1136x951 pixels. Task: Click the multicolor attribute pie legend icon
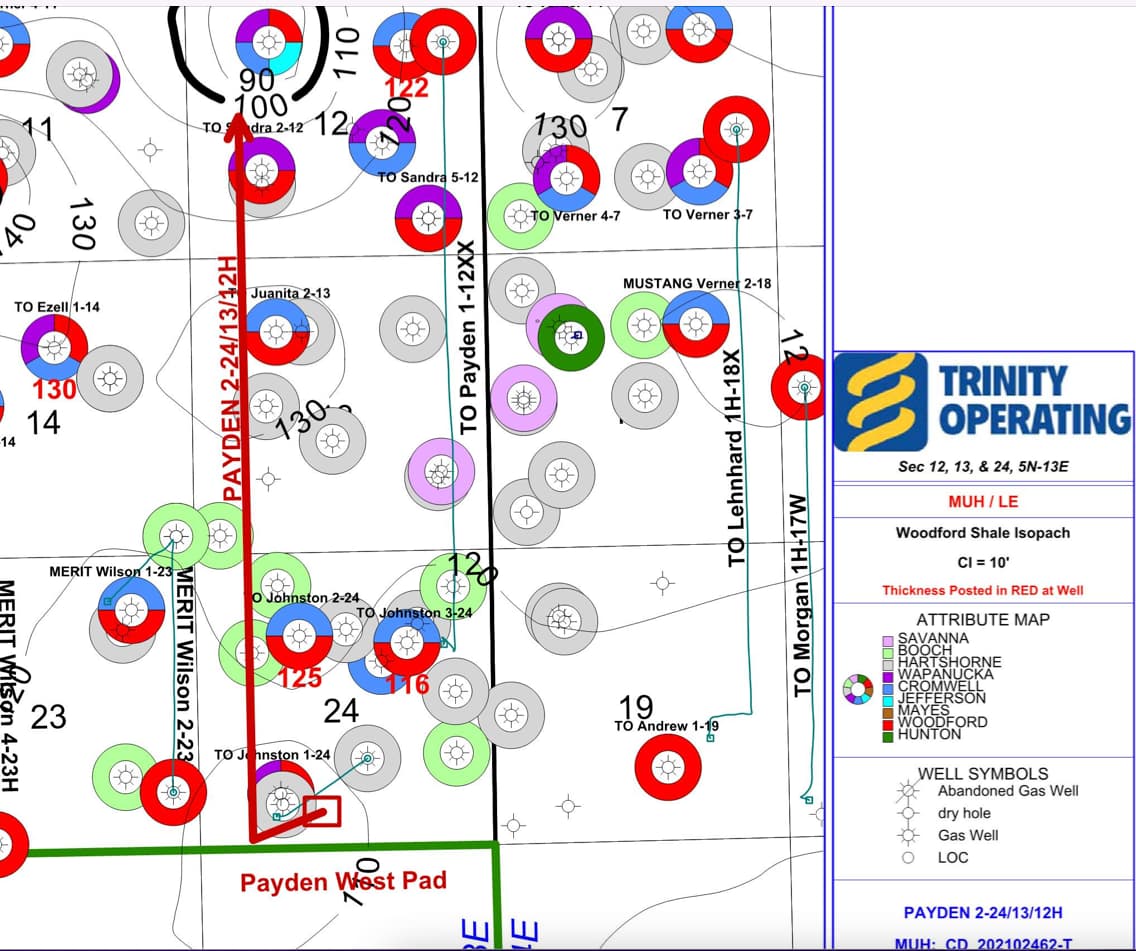click(858, 689)
